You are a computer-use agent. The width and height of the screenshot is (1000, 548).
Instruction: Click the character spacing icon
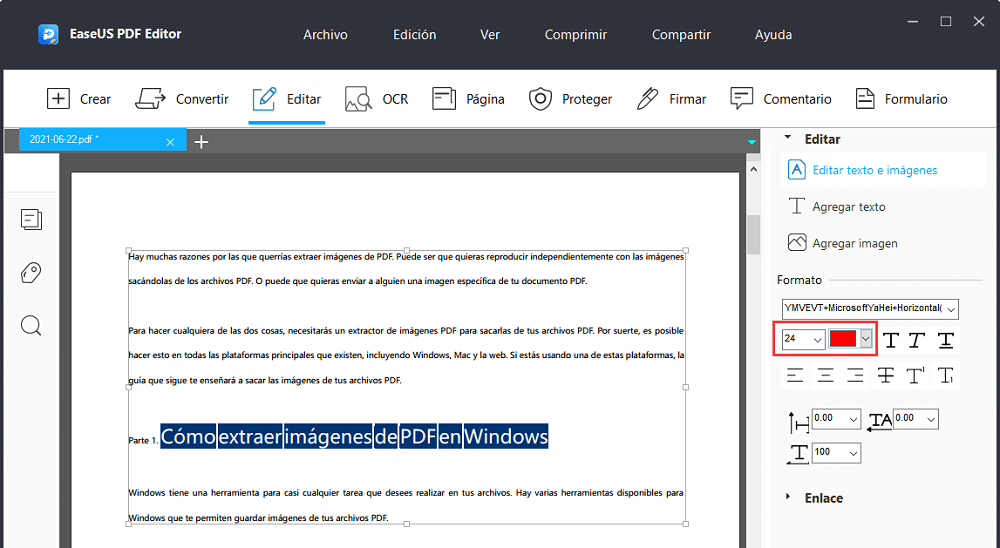[x=879, y=420]
